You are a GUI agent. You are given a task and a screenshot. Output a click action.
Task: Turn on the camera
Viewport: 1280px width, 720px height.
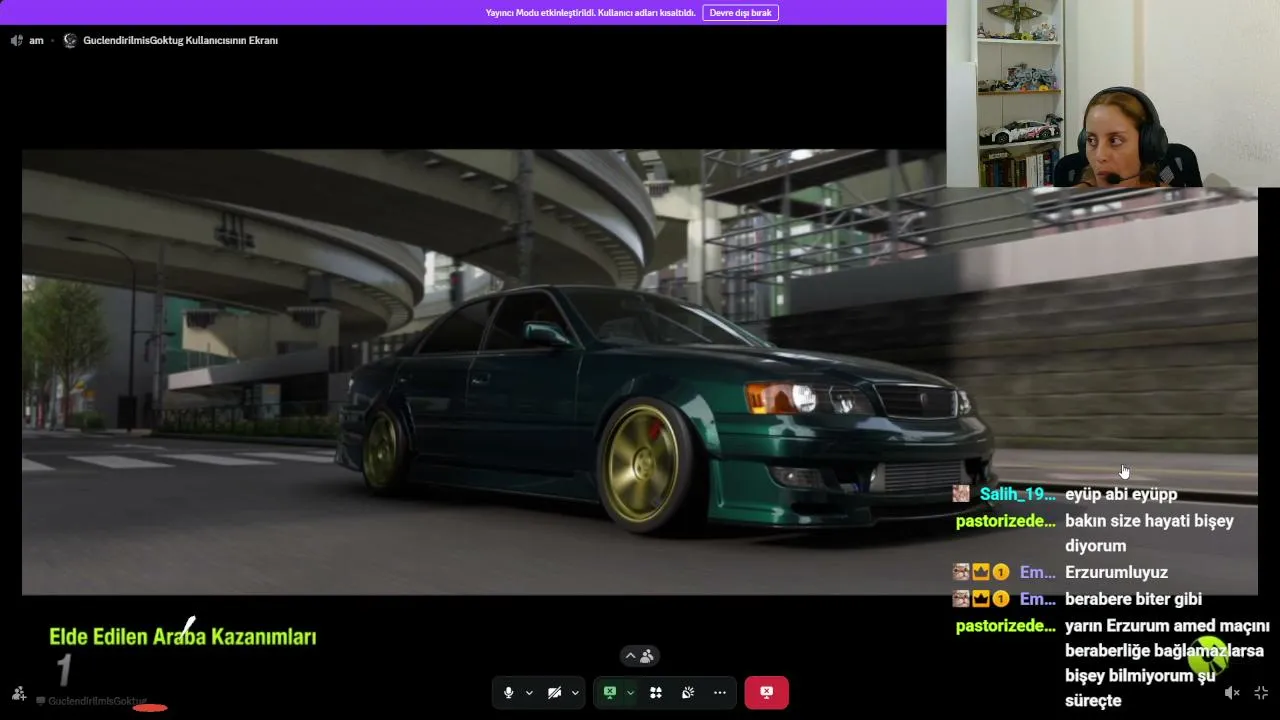click(x=554, y=692)
